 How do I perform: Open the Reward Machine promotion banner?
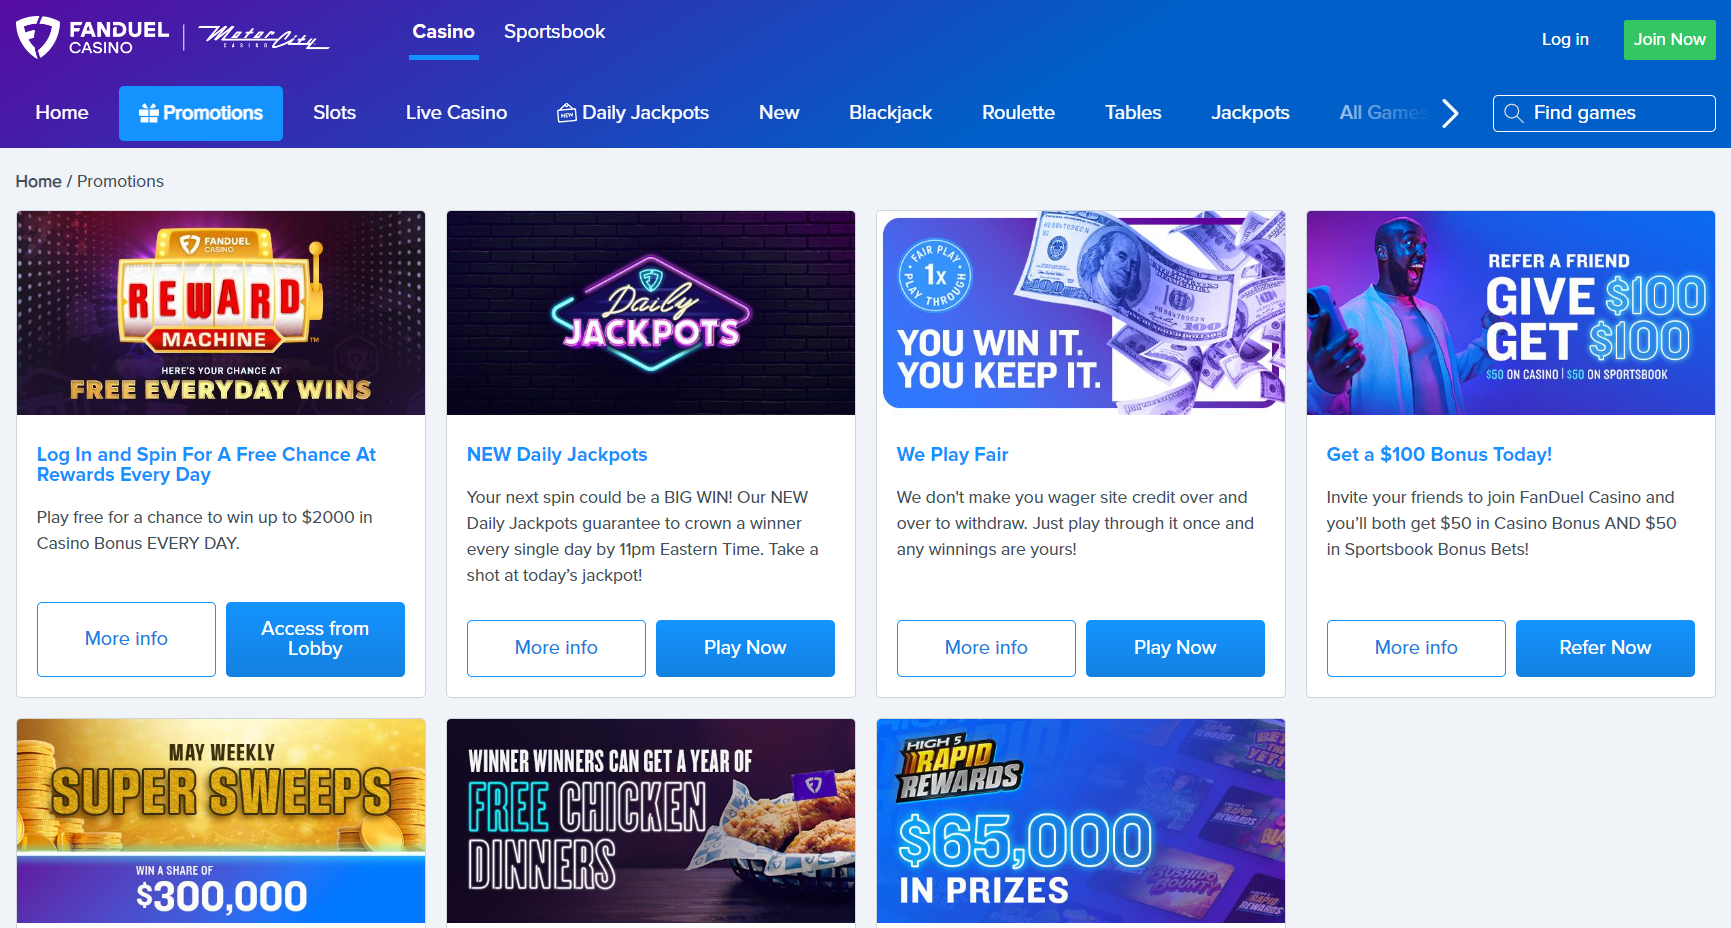(221, 313)
